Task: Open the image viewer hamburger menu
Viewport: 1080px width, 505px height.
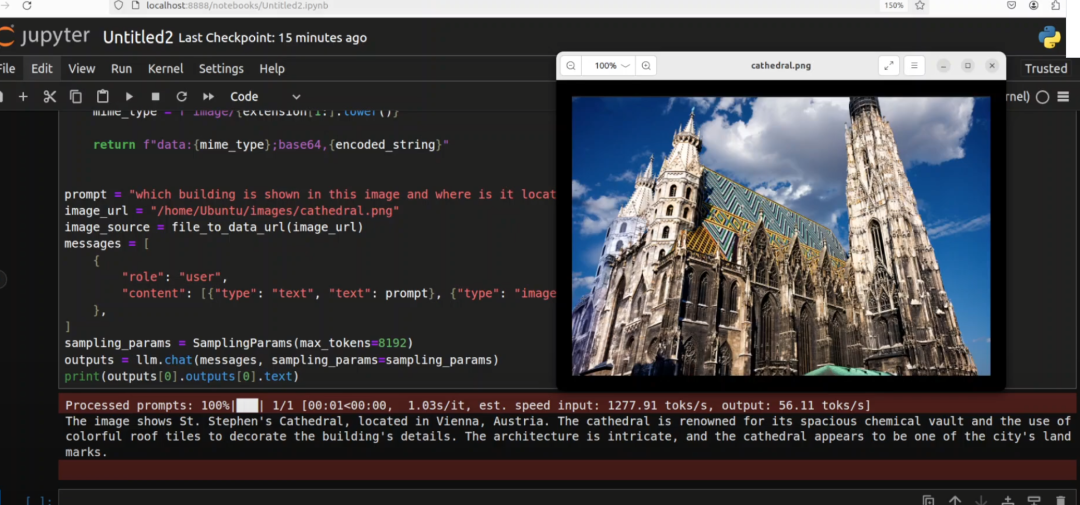Action: click(914, 66)
